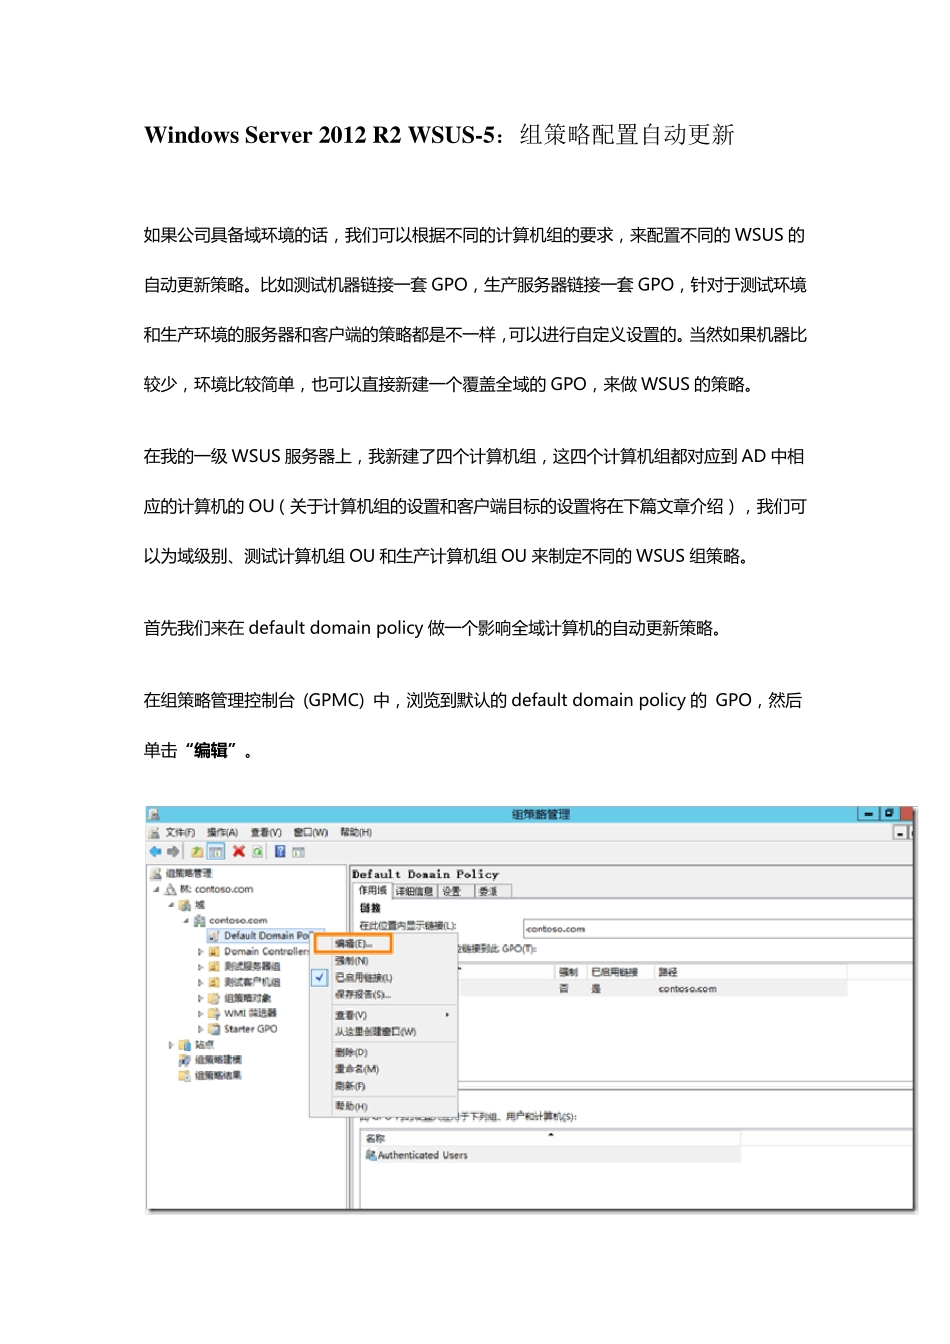Screen dimensions: 950x1344
Task: Open the 文件(F) menu
Action: coord(181,832)
